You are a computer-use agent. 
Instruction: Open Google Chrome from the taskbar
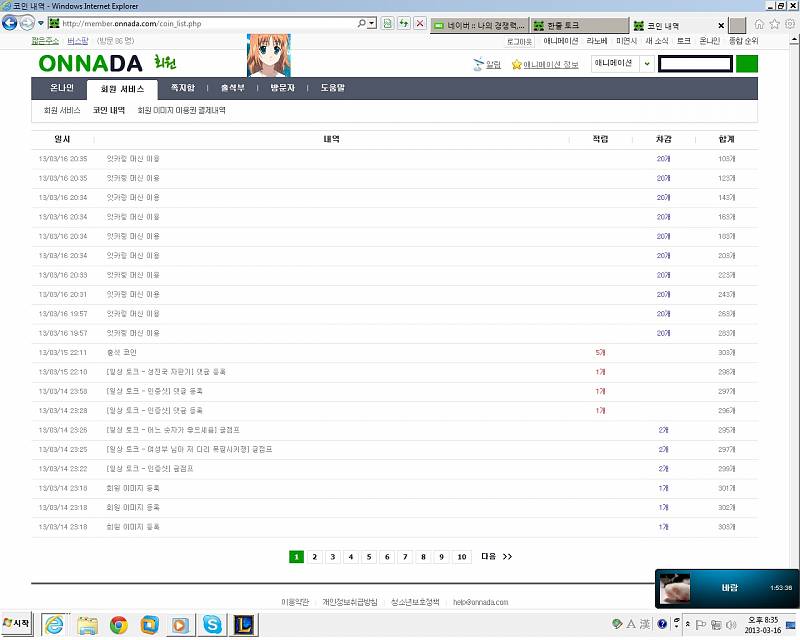pyautogui.click(x=119, y=625)
